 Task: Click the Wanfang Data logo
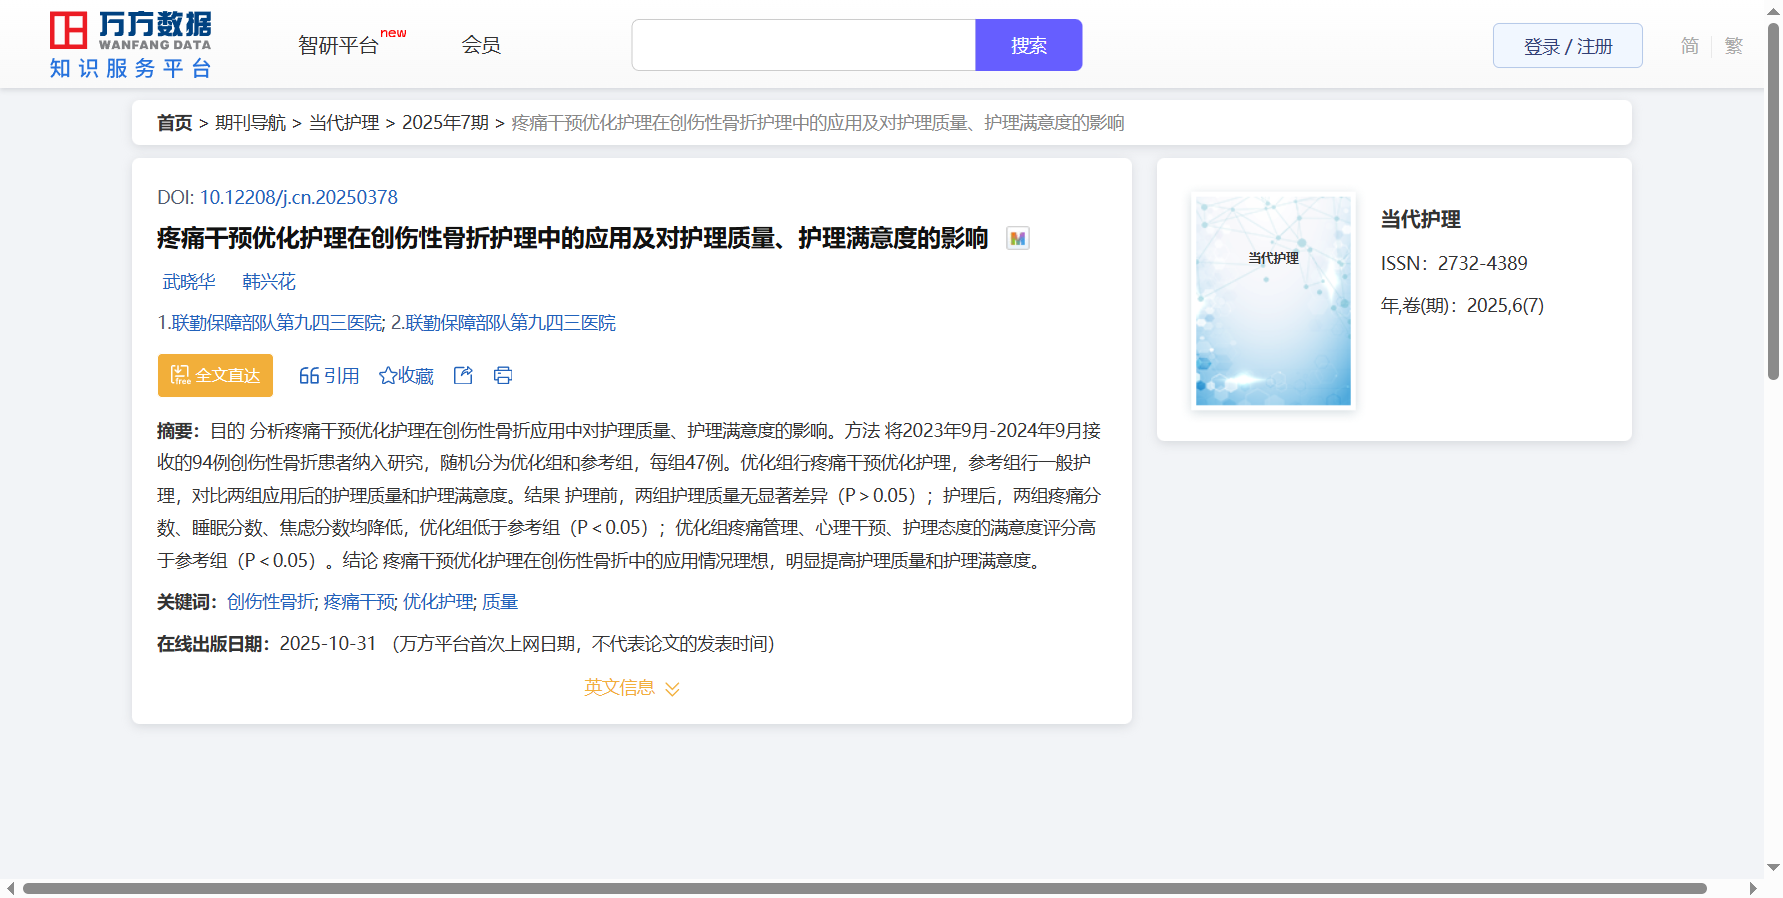[x=130, y=45]
